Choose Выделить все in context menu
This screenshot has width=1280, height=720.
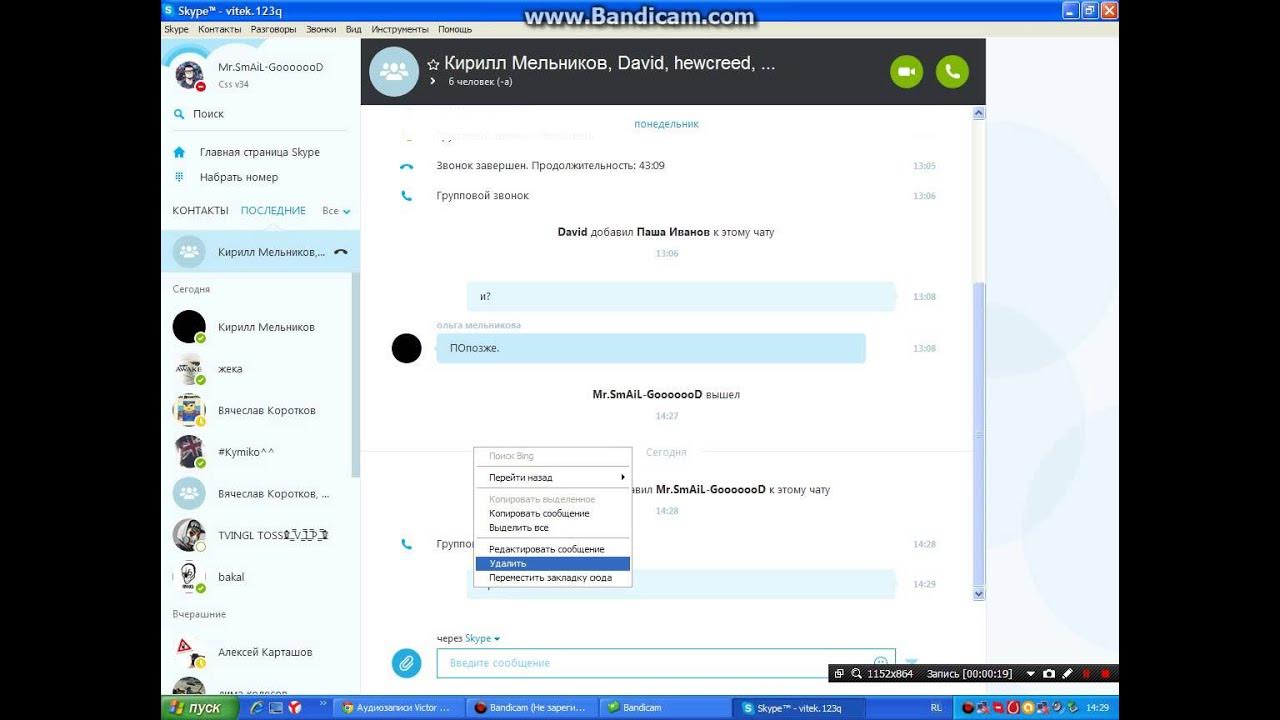click(x=552, y=527)
